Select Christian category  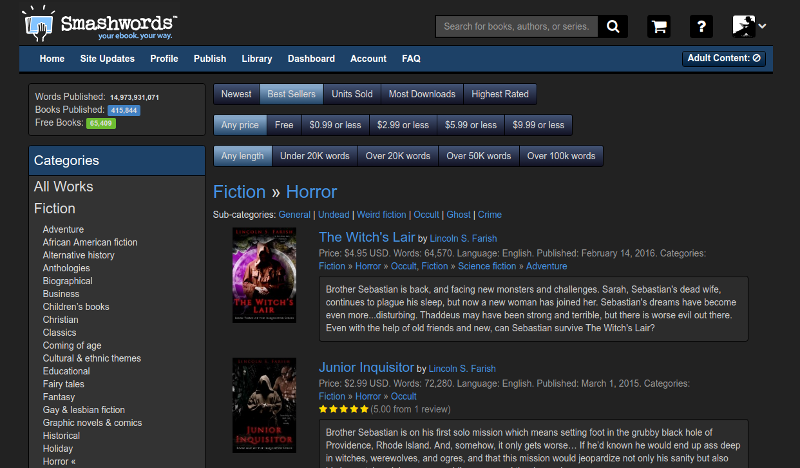tap(61, 320)
